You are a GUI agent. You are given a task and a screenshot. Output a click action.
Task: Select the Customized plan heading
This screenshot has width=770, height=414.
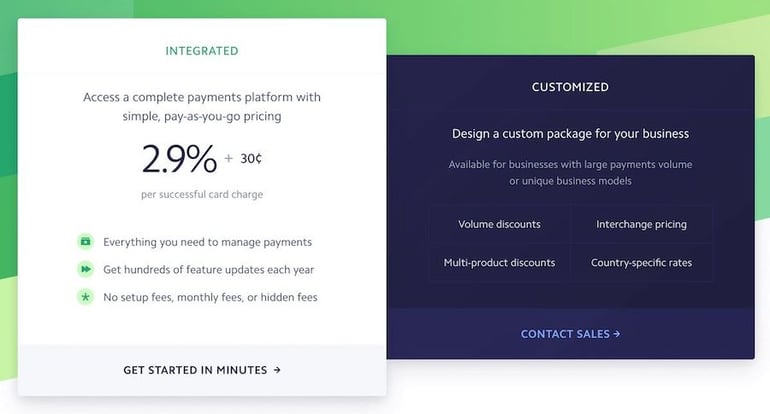tap(570, 87)
